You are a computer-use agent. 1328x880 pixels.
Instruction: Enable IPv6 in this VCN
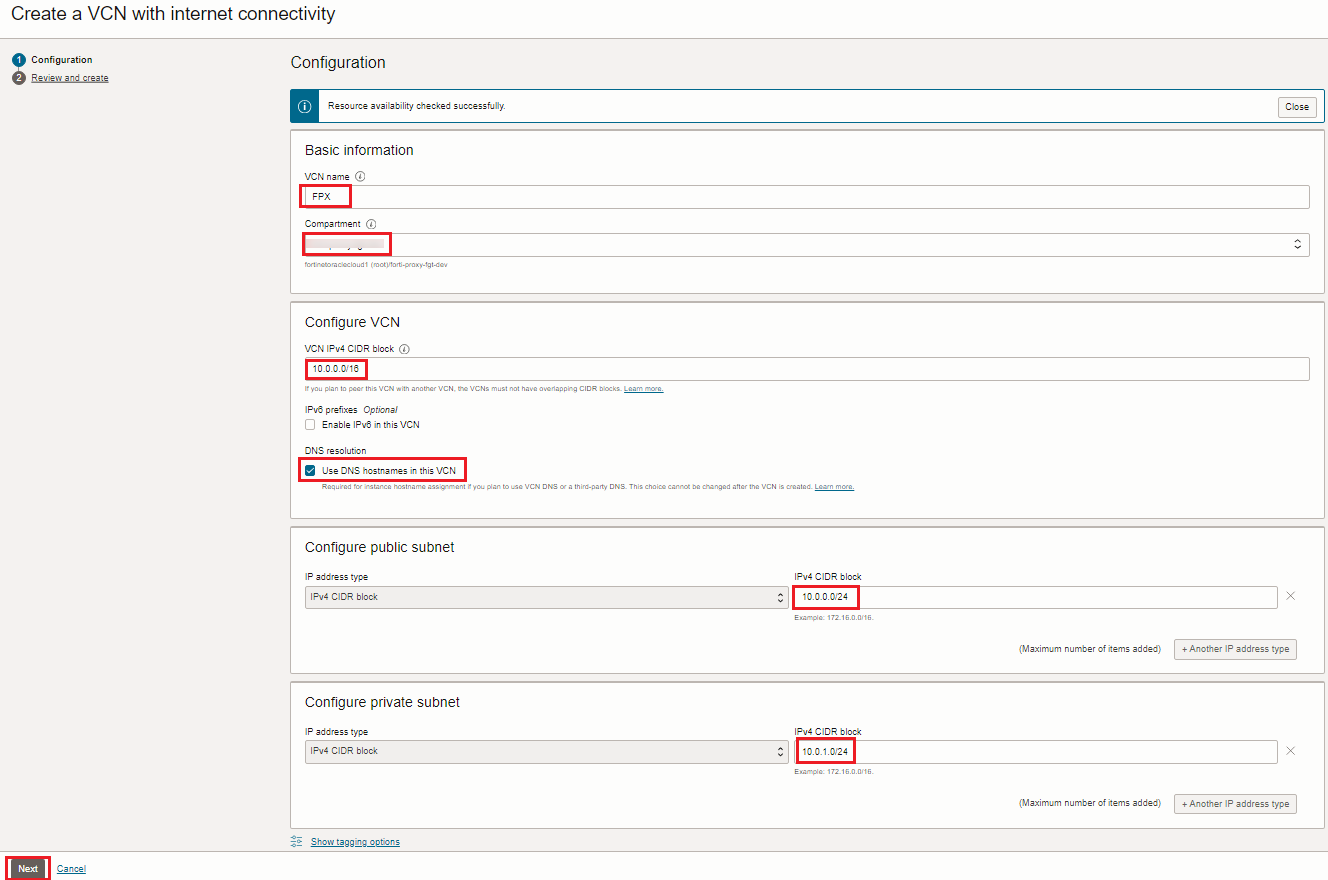click(x=310, y=424)
